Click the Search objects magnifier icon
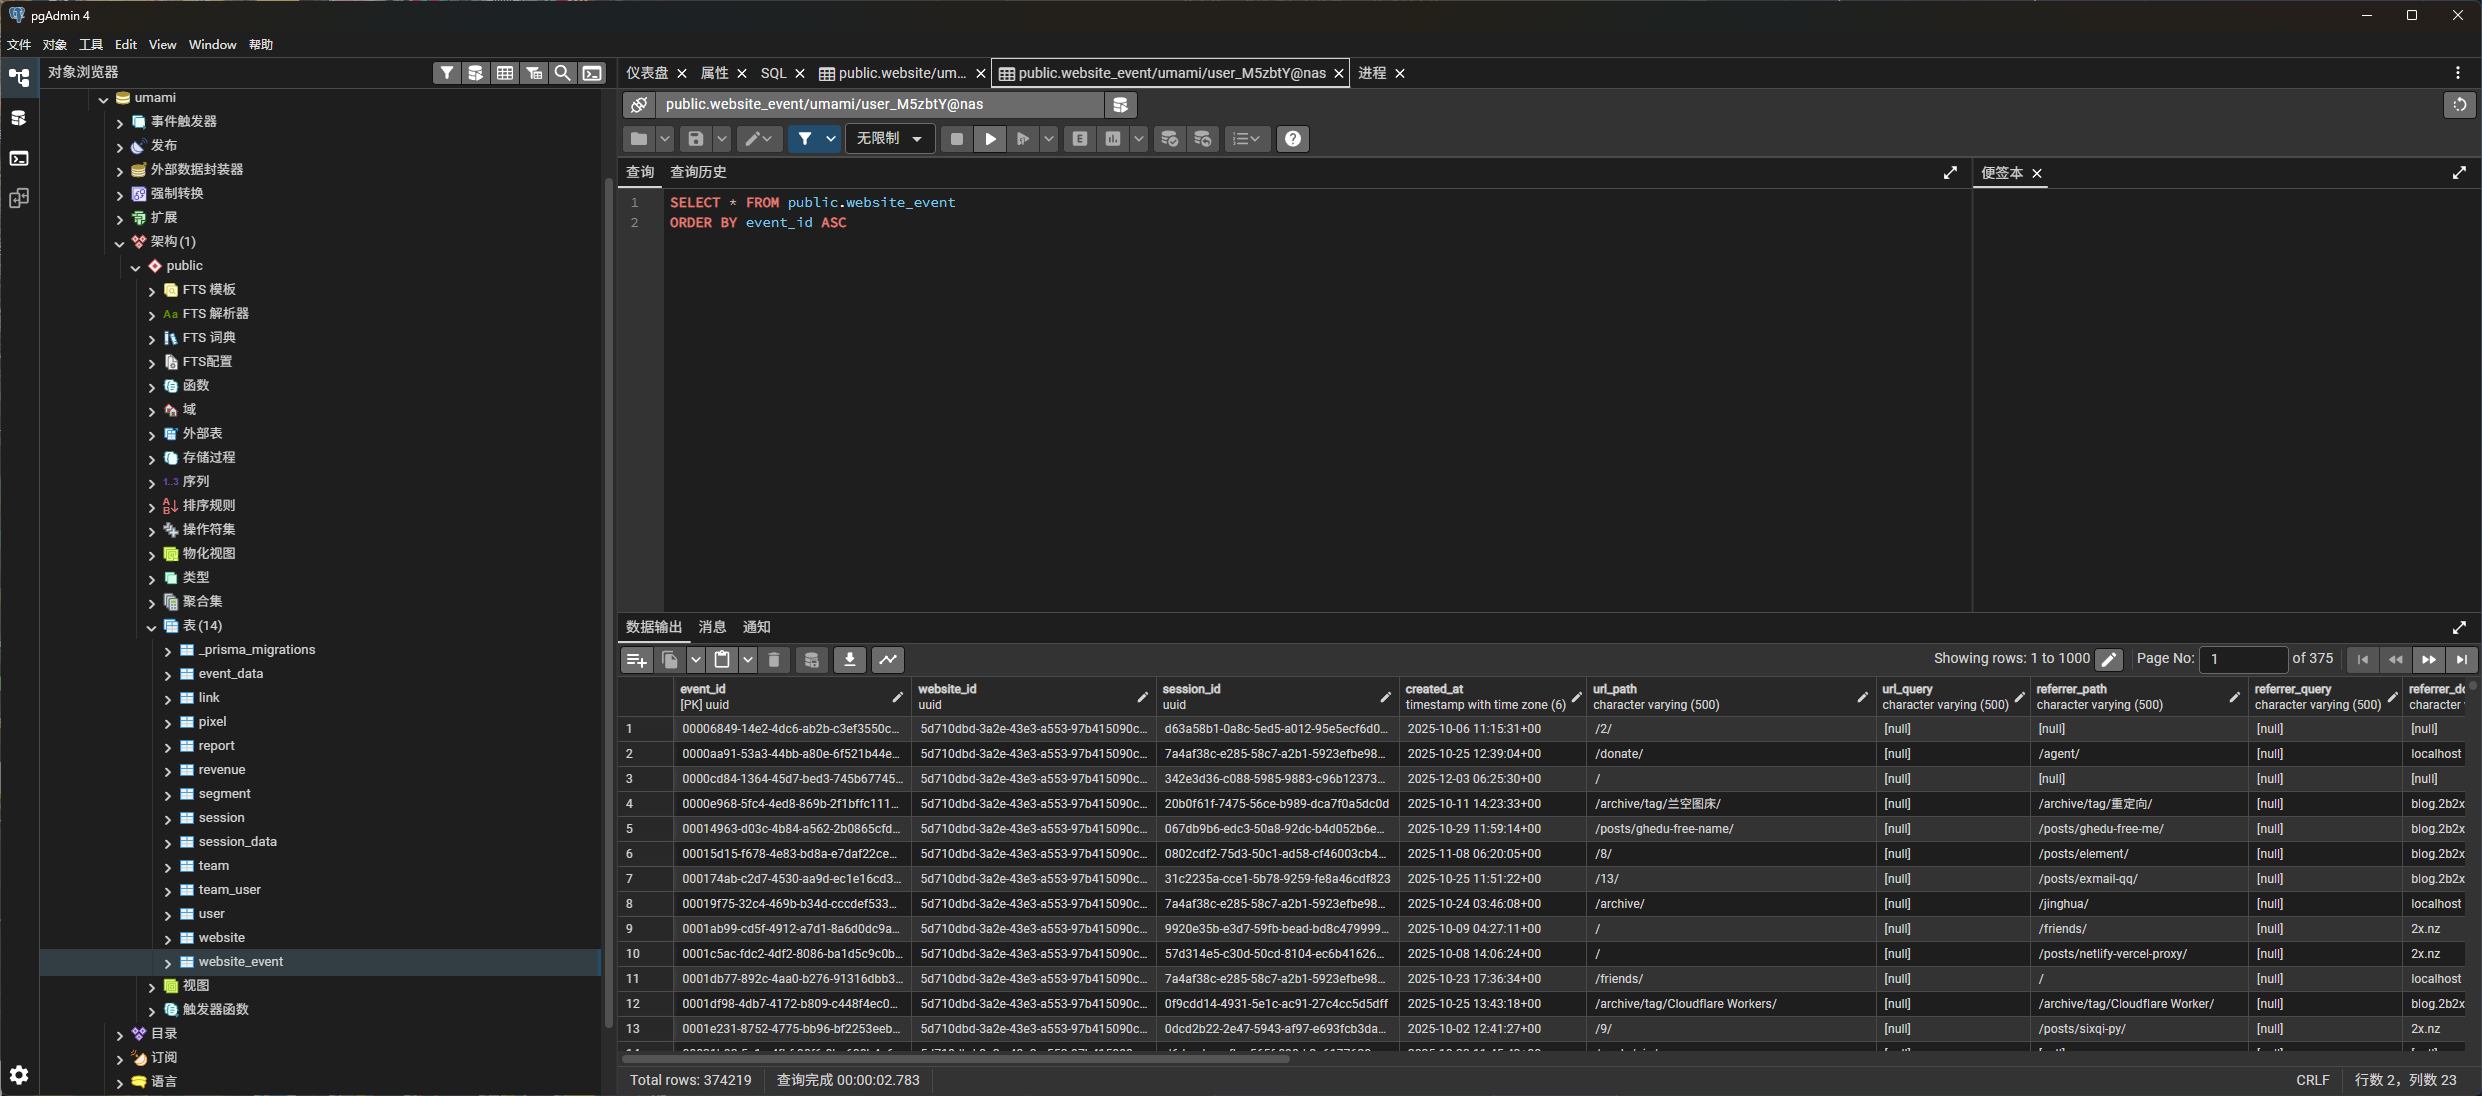 point(563,73)
